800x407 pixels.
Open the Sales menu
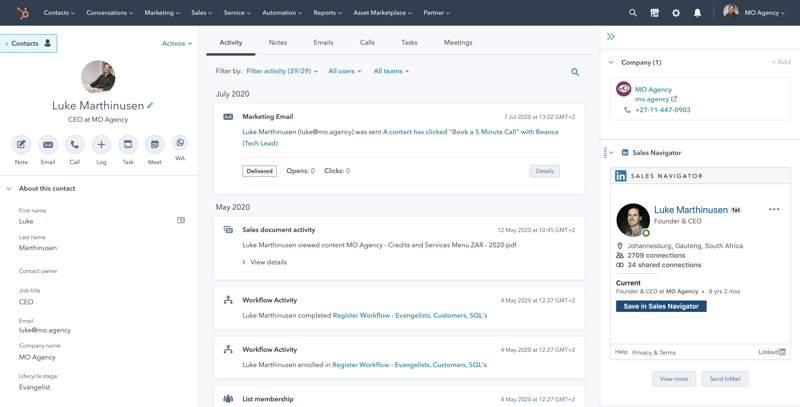pyautogui.click(x=202, y=13)
